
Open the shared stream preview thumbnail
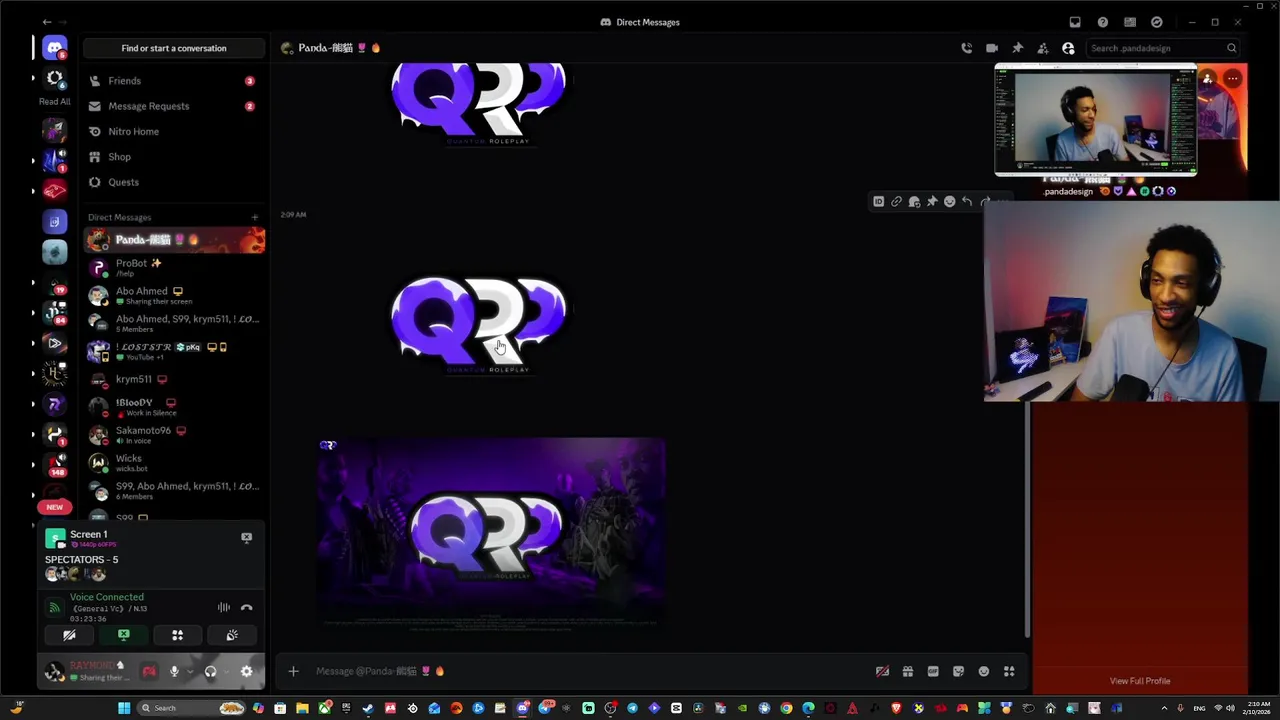[x=1096, y=120]
